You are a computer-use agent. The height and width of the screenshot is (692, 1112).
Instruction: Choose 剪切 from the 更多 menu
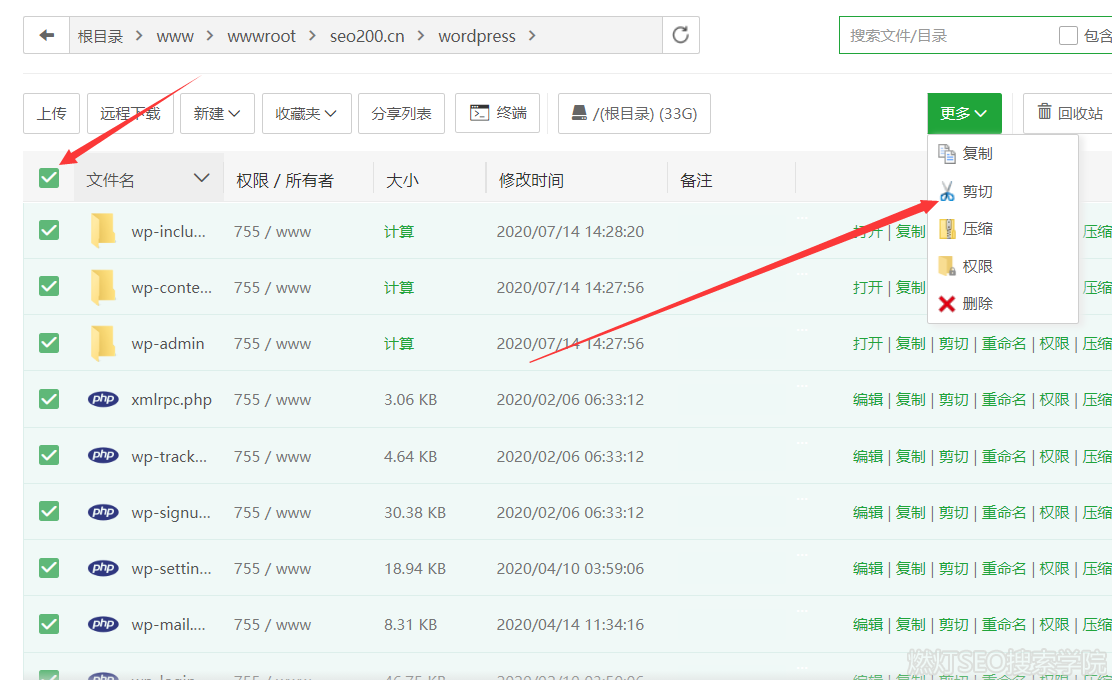[x=1003, y=191]
